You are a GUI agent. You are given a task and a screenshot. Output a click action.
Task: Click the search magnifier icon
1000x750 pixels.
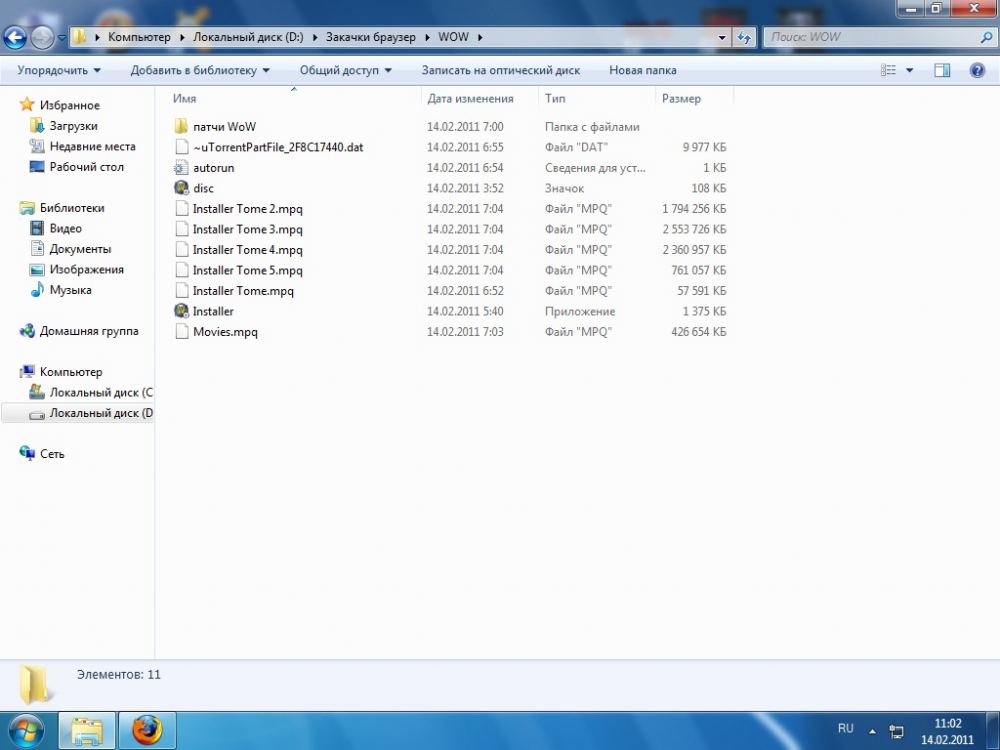click(x=986, y=37)
